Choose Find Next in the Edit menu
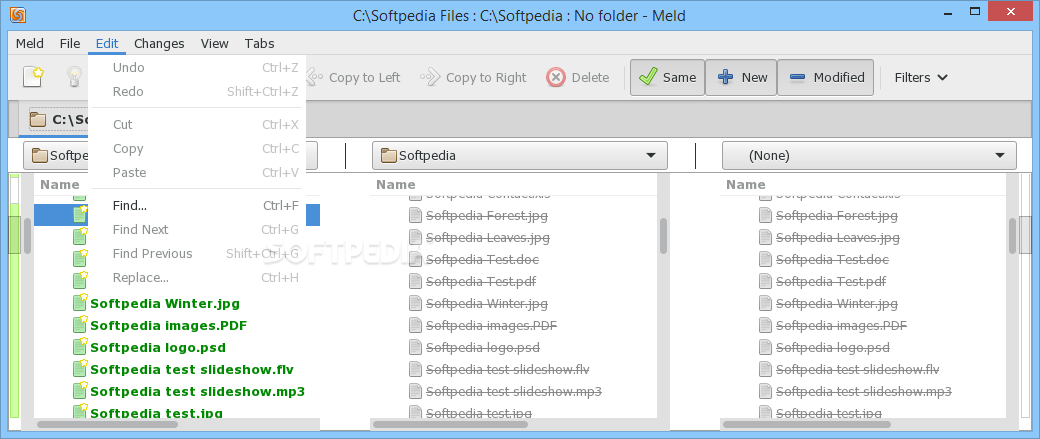The width and height of the screenshot is (1040, 439). point(196,229)
